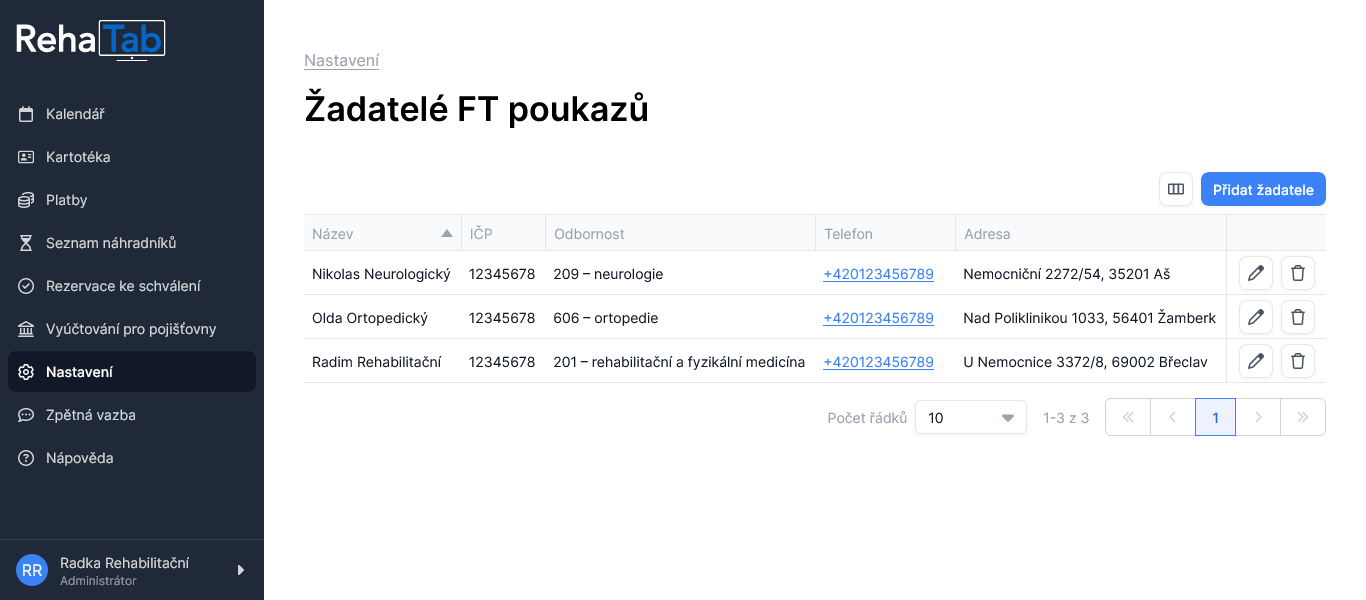Viewport: 1366px width, 600px height.
Task: Edit the Olda Ortopedický entry
Action: tap(1255, 317)
